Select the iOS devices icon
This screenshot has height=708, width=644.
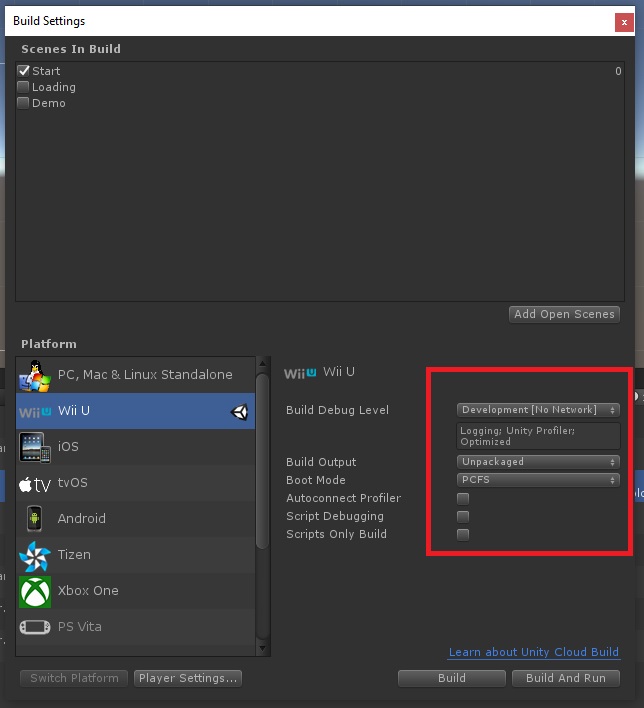[35, 447]
